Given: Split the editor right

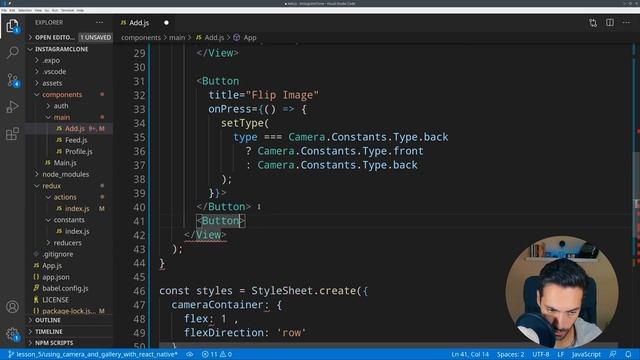Looking at the screenshot, I should pos(609,22).
